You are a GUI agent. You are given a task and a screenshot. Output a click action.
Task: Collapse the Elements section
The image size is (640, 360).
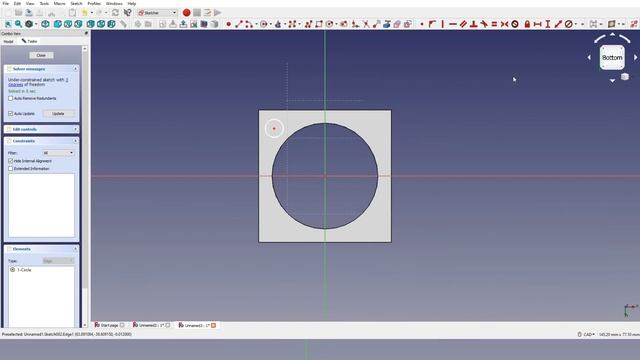pyautogui.click(x=76, y=249)
